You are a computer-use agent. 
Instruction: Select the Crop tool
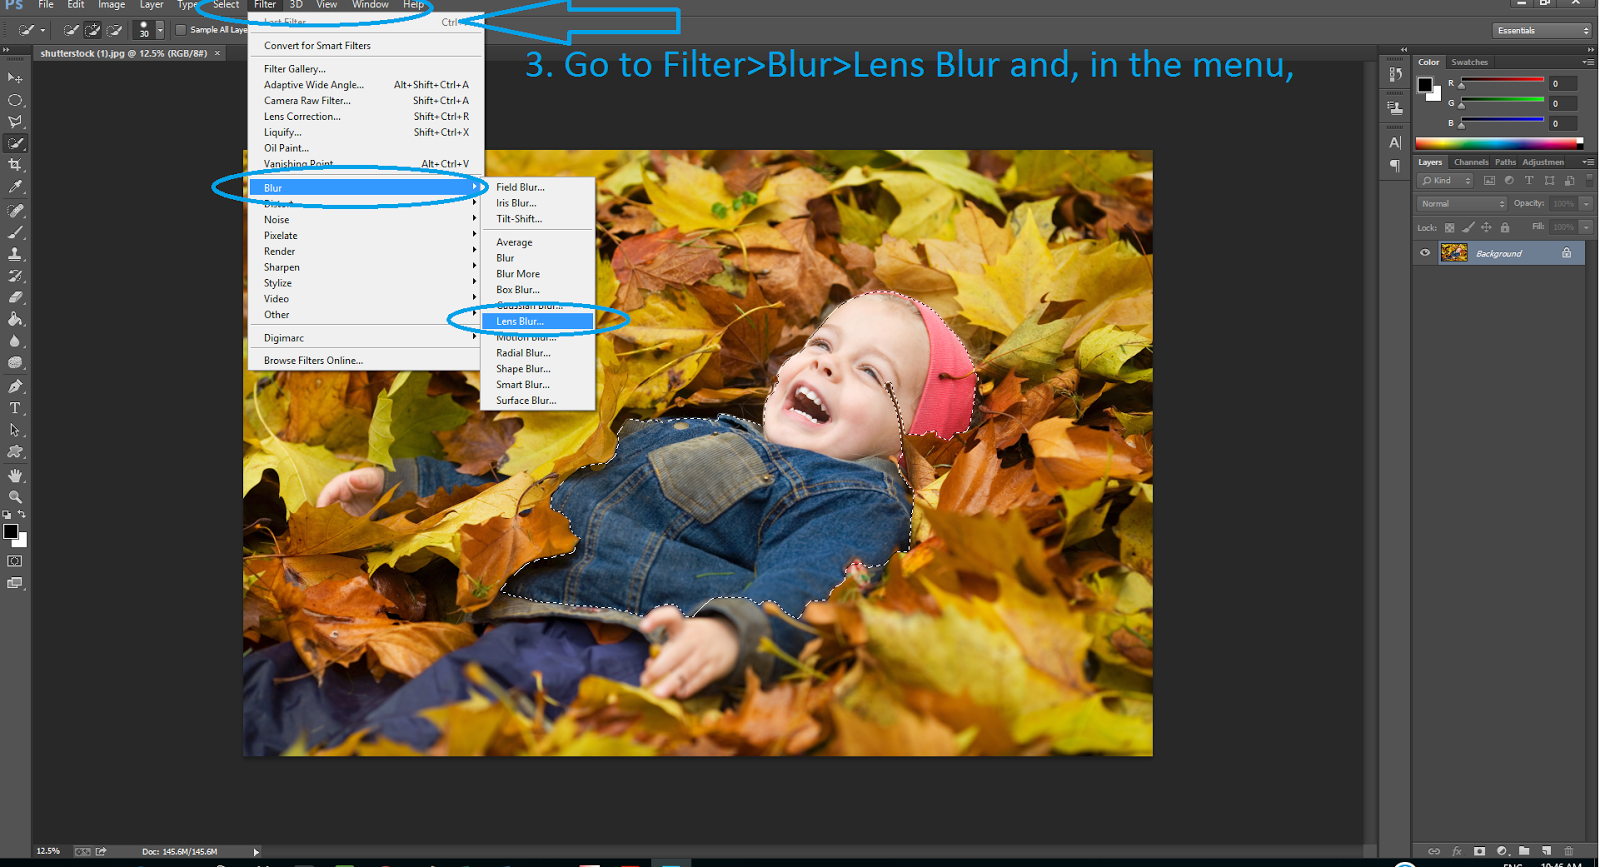15,165
